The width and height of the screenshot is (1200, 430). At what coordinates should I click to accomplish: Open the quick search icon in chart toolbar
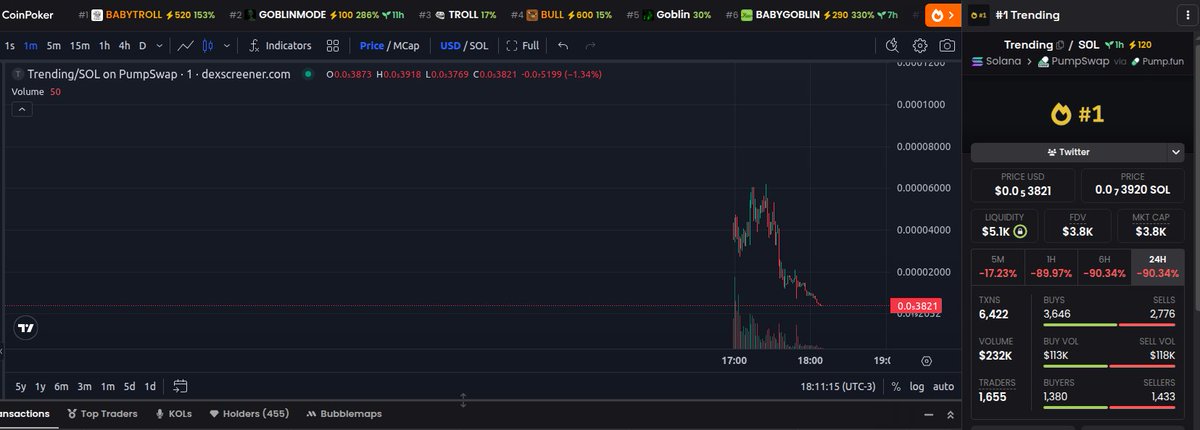893,45
